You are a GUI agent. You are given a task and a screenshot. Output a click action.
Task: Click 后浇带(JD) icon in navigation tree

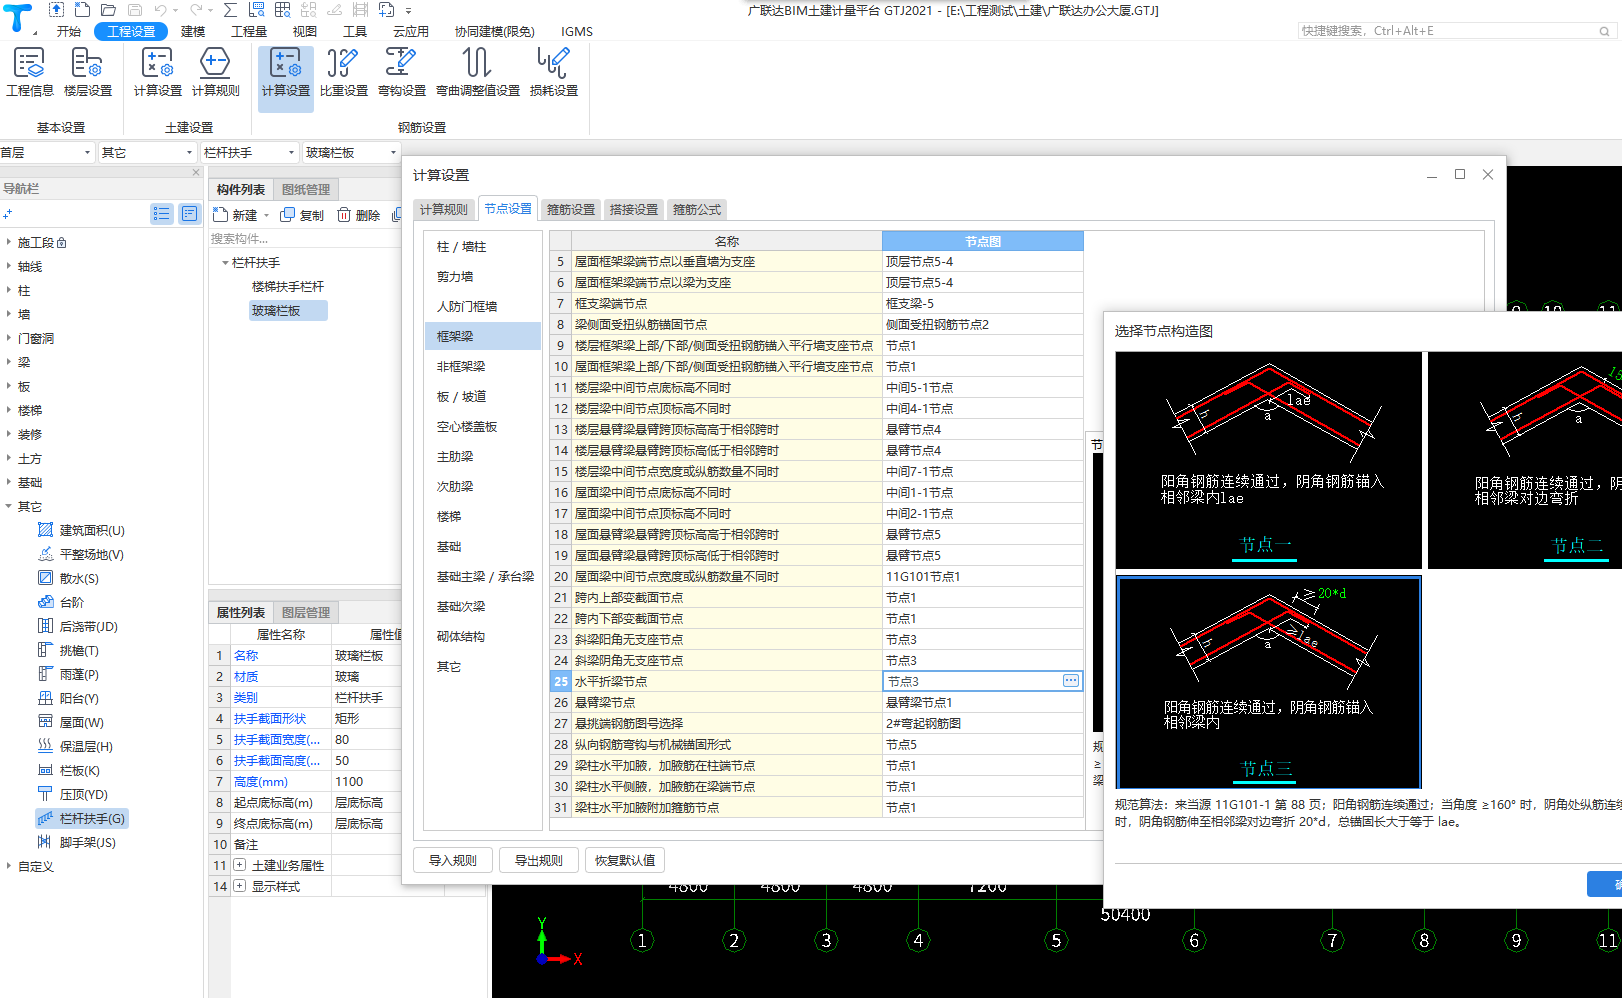click(45, 626)
